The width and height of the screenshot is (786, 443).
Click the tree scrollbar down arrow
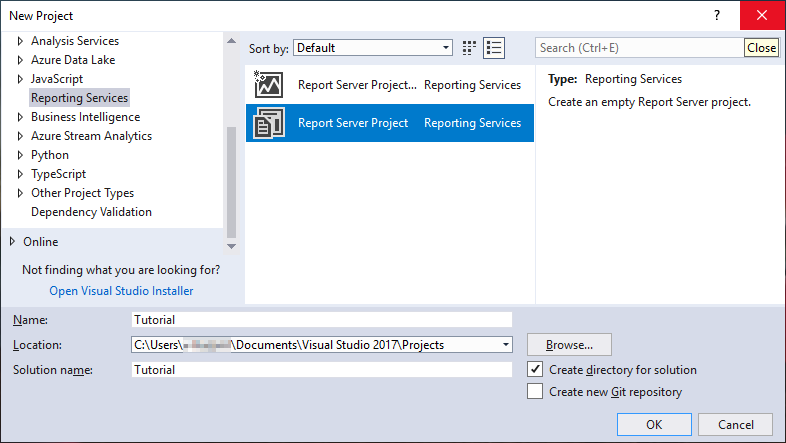pyautogui.click(x=231, y=246)
